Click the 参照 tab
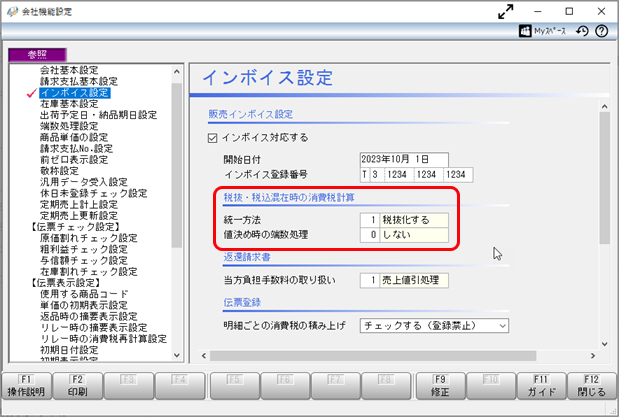Viewport: 619px width, 417px height. pyautogui.click(x=38, y=54)
